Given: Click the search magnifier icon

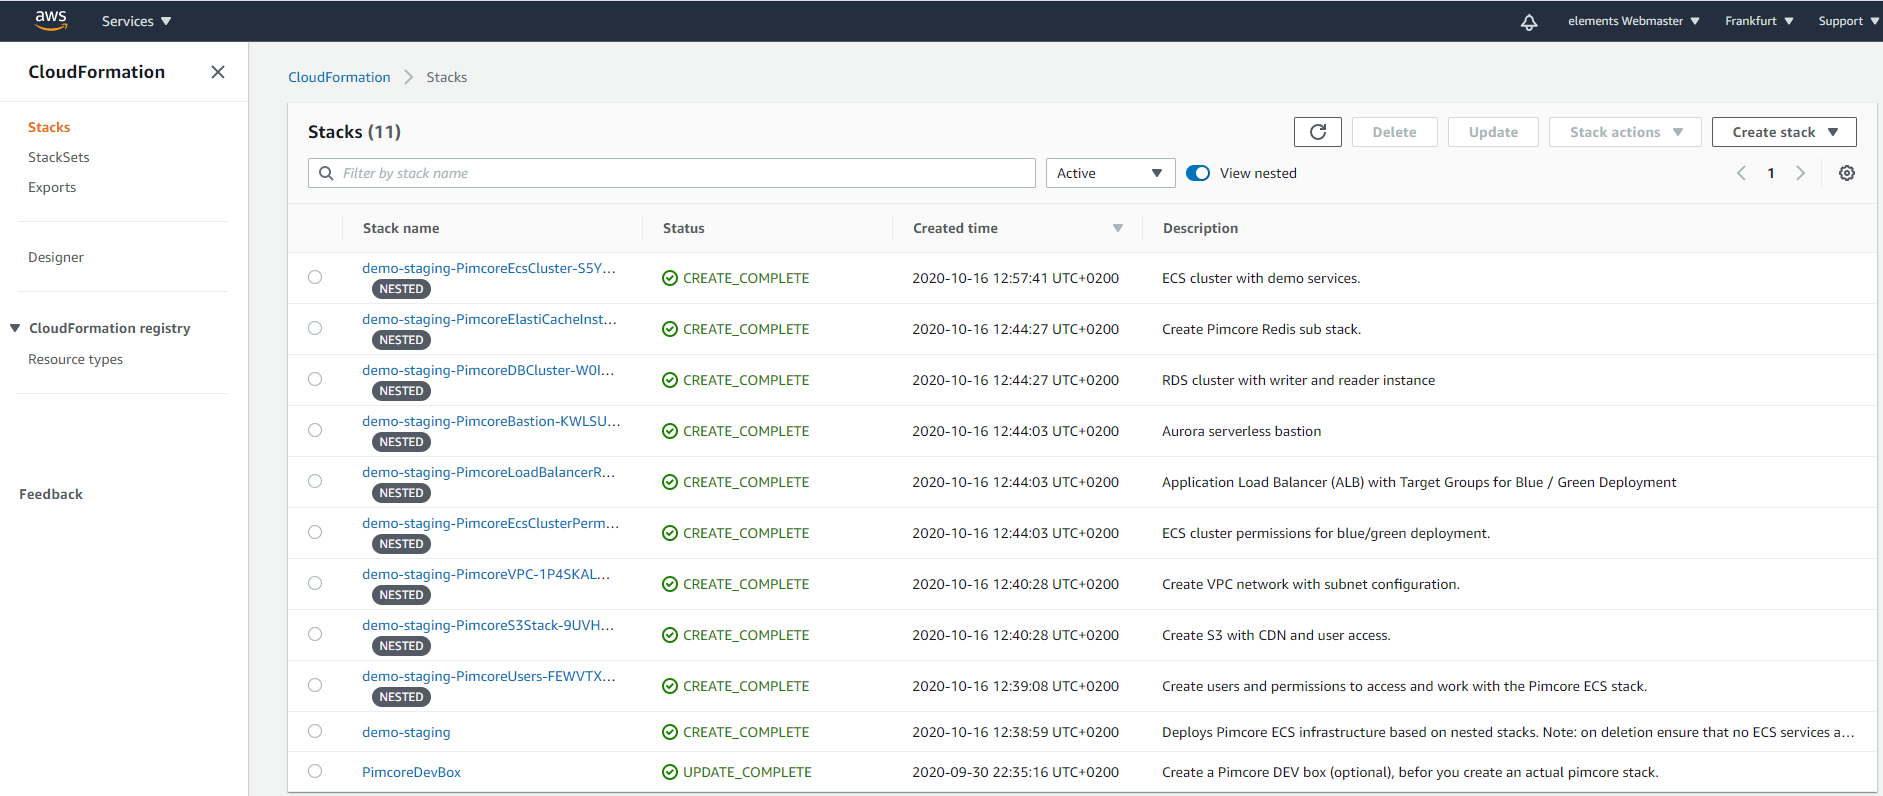Looking at the screenshot, I should click(x=326, y=173).
